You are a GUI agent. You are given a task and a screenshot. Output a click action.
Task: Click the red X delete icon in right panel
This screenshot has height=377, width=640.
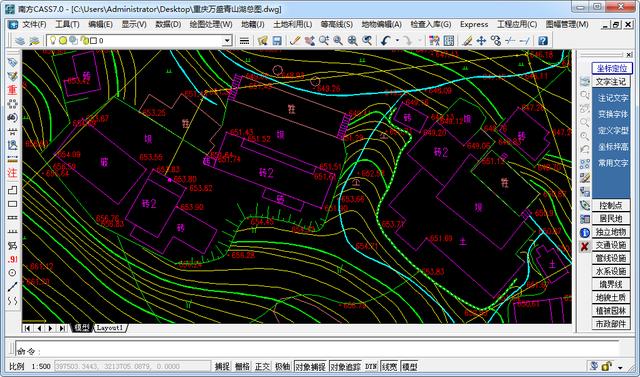[x=585, y=246]
